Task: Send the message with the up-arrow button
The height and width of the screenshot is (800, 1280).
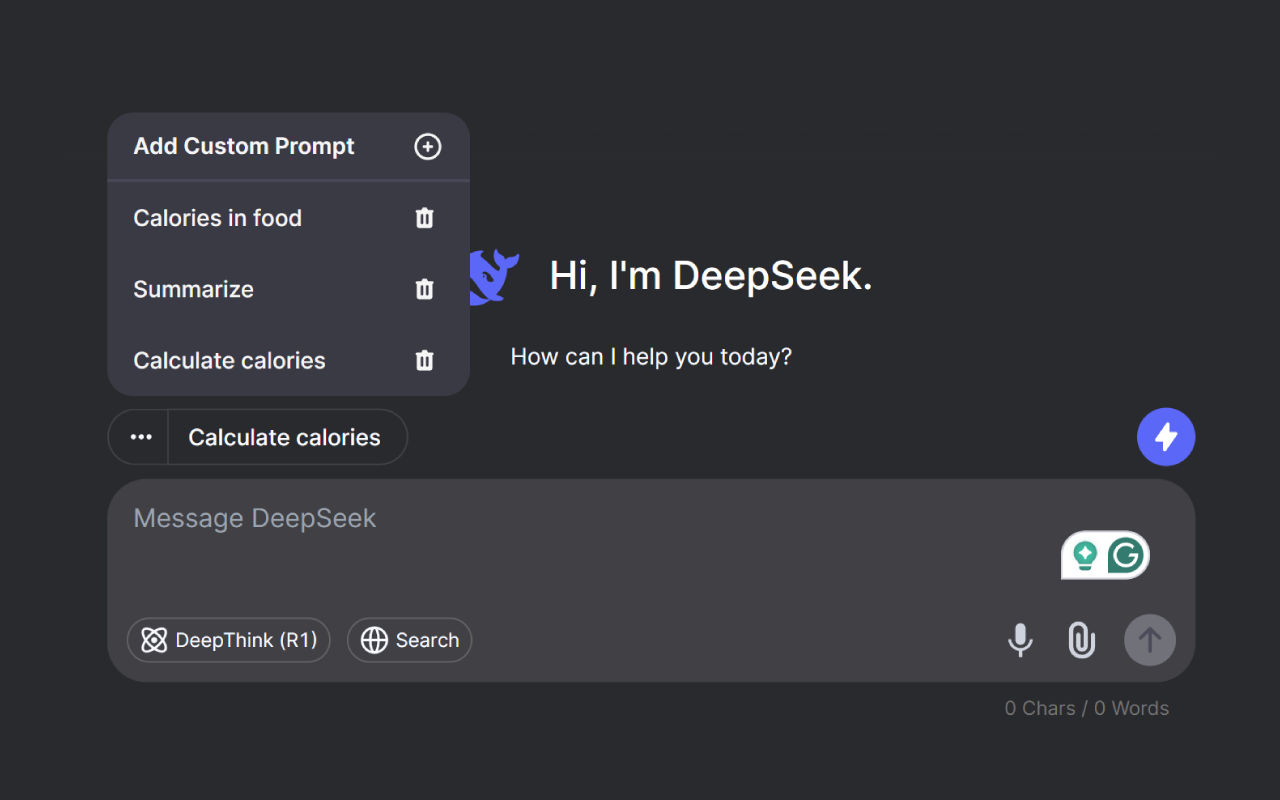Action: pos(1150,640)
